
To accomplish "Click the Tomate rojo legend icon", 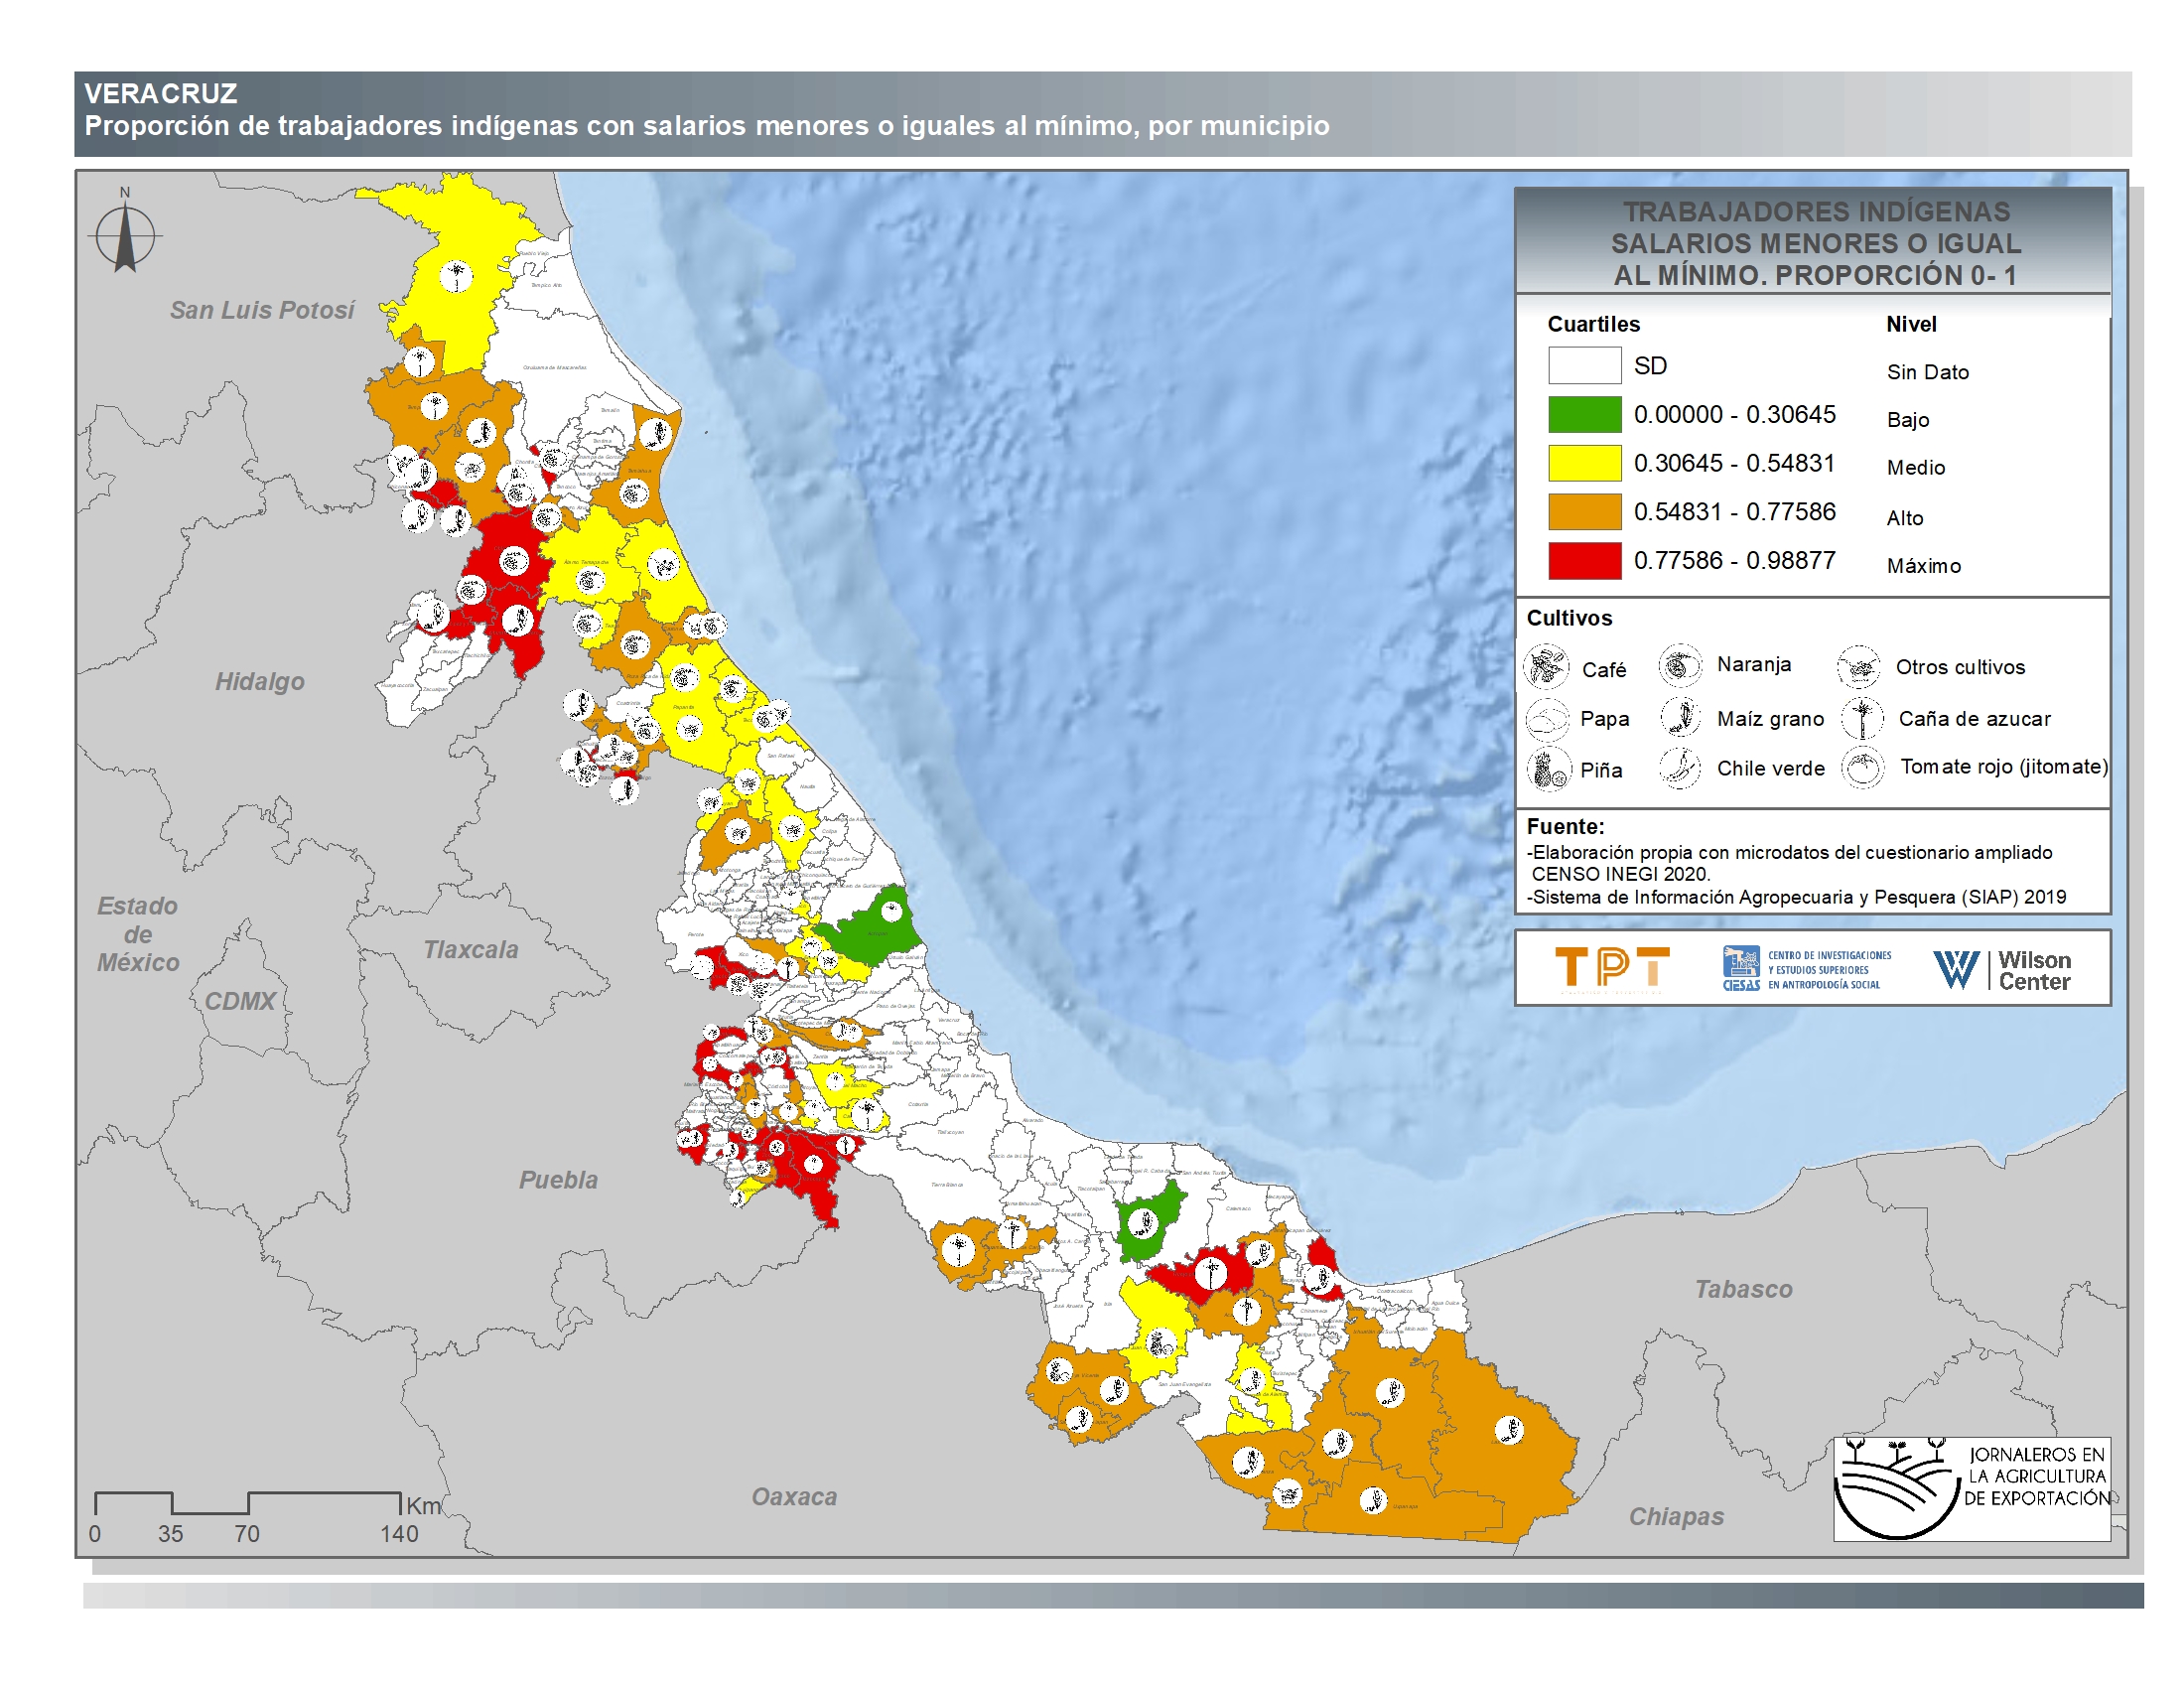I will [x=1862, y=768].
